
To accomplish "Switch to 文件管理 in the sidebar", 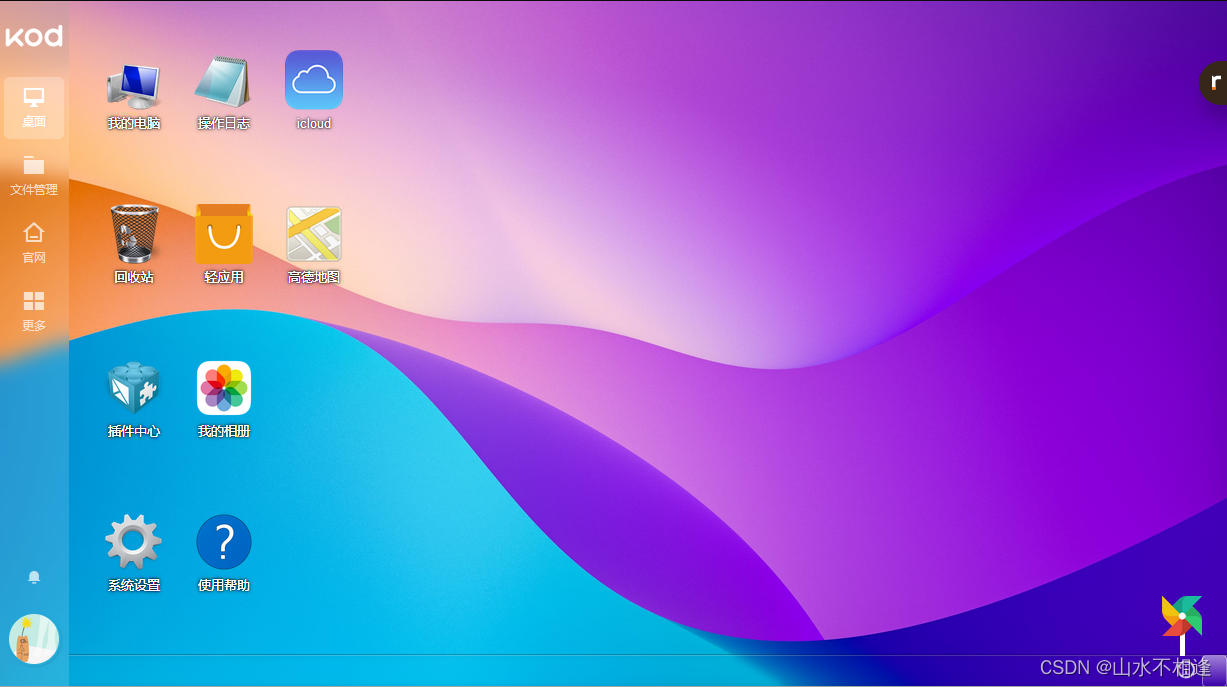I will click(x=34, y=175).
